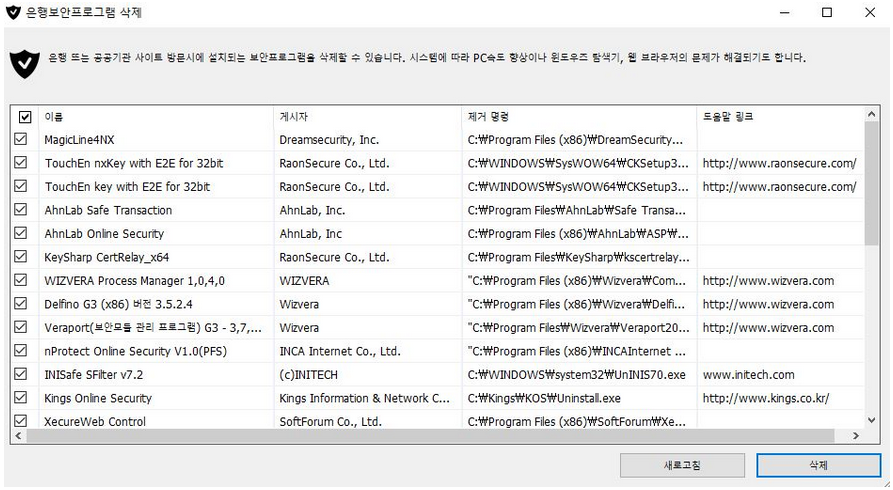Uncheck Kings Online Security checkbox

click(x=21, y=397)
